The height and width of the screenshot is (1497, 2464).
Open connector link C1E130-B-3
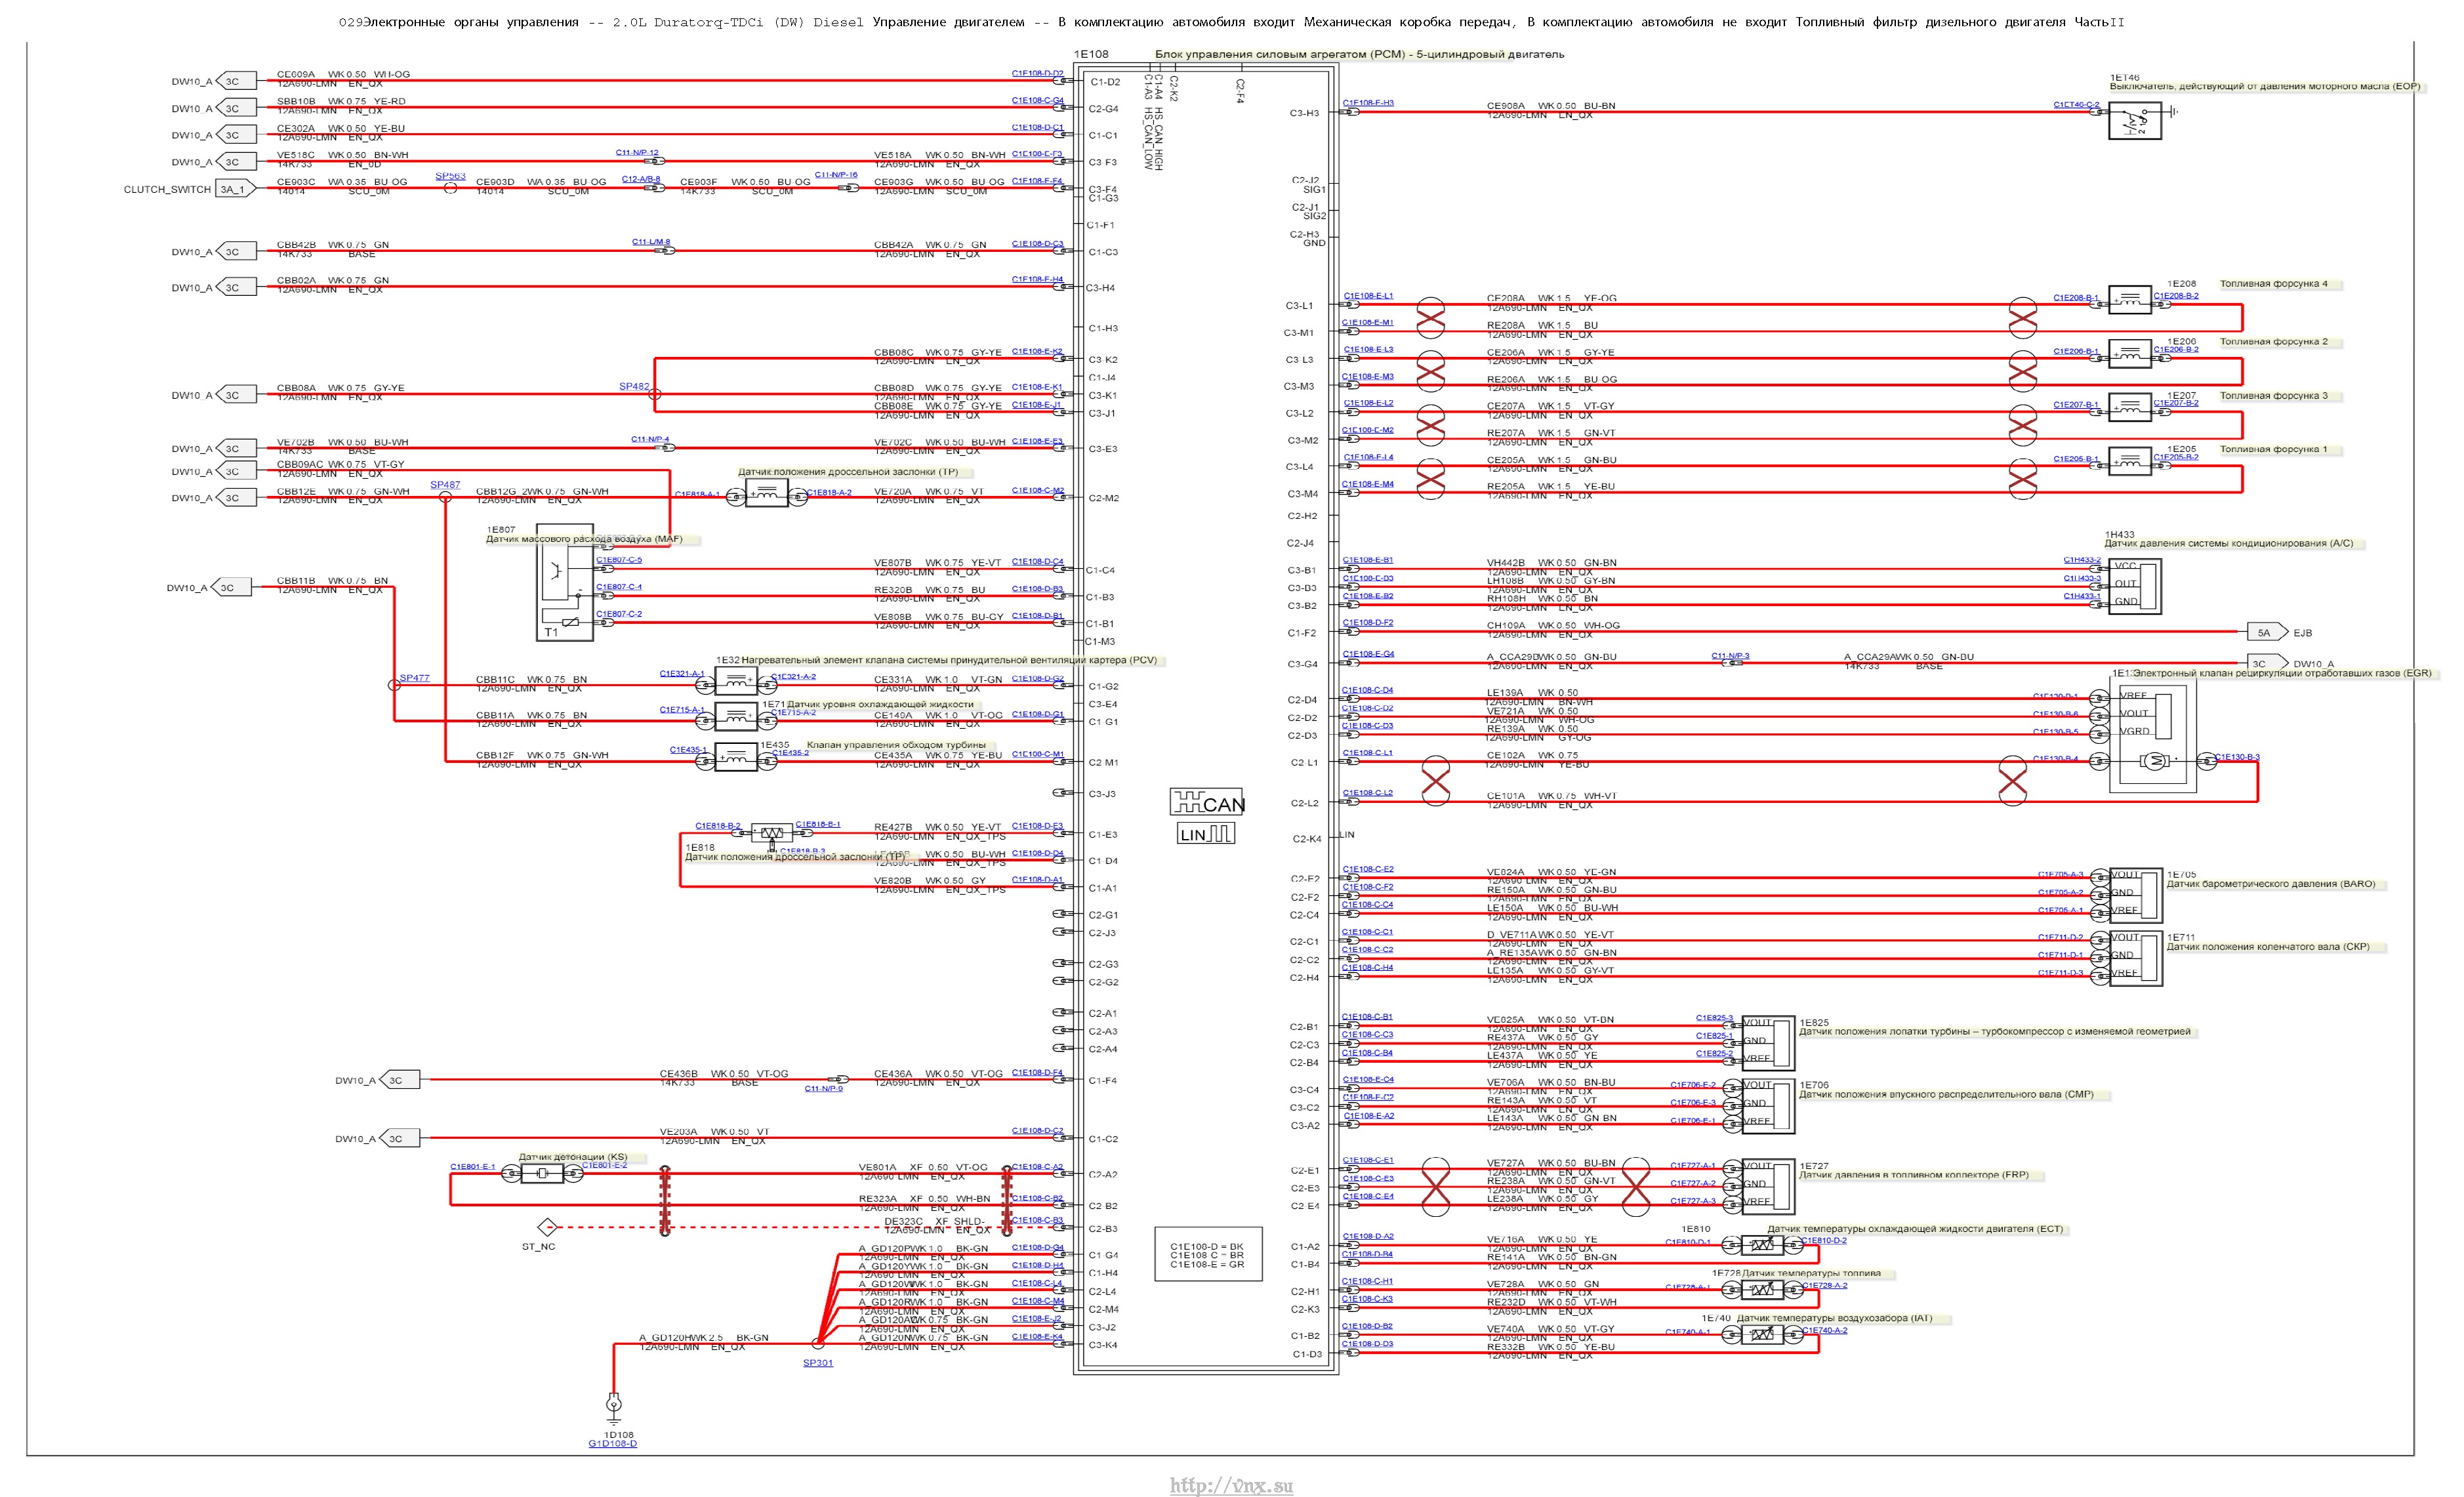(x=2237, y=757)
